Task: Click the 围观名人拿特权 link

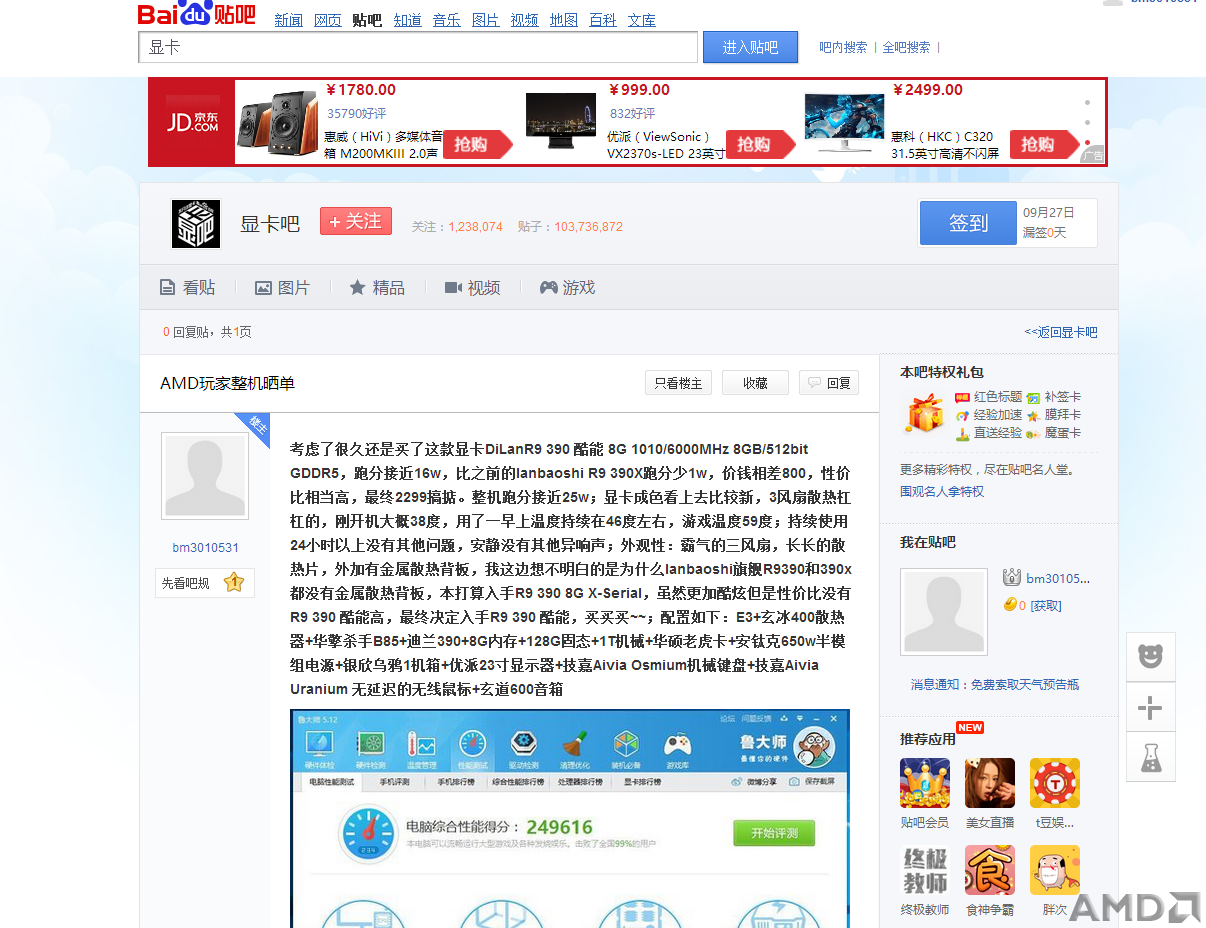Action: [942, 491]
